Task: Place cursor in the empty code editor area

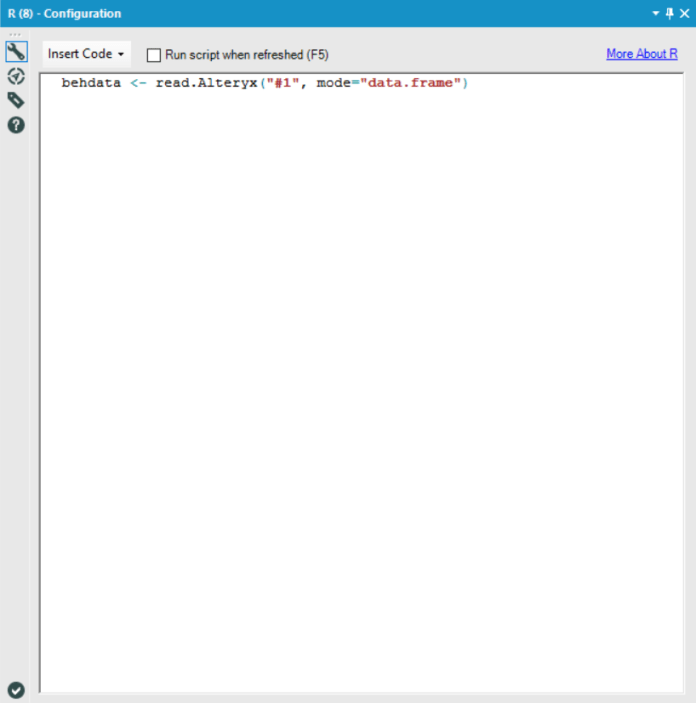Action: (x=360, y=400)
